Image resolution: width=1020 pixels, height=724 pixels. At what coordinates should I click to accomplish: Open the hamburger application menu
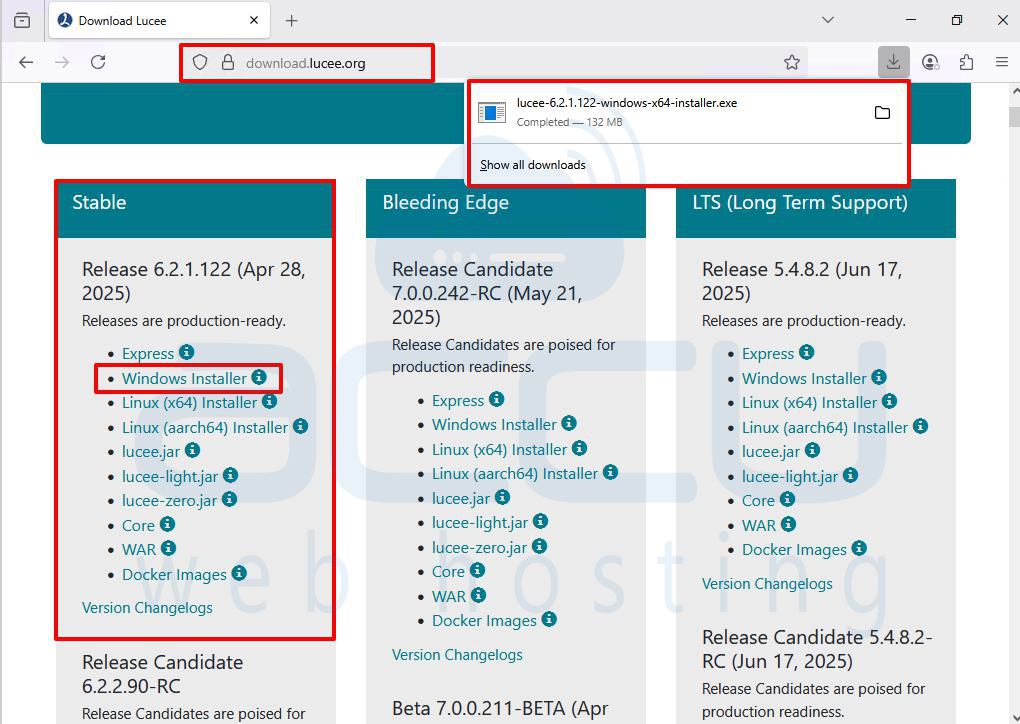pos(1002,62)
